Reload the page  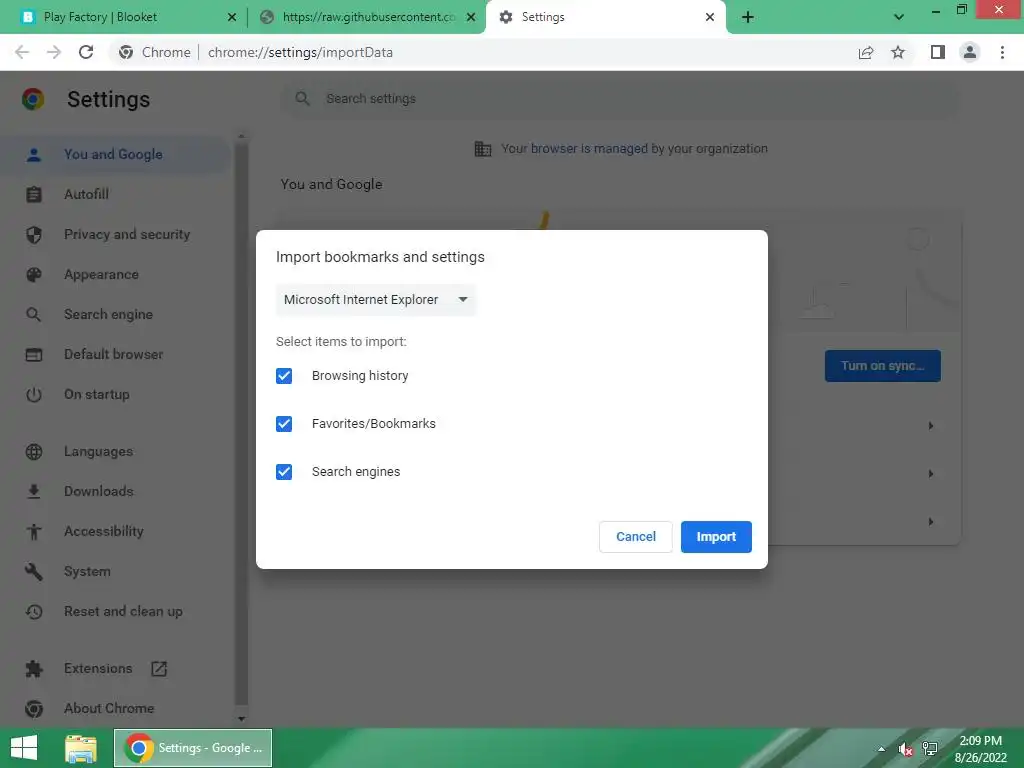pyautogui.click(x=86, y=52)
